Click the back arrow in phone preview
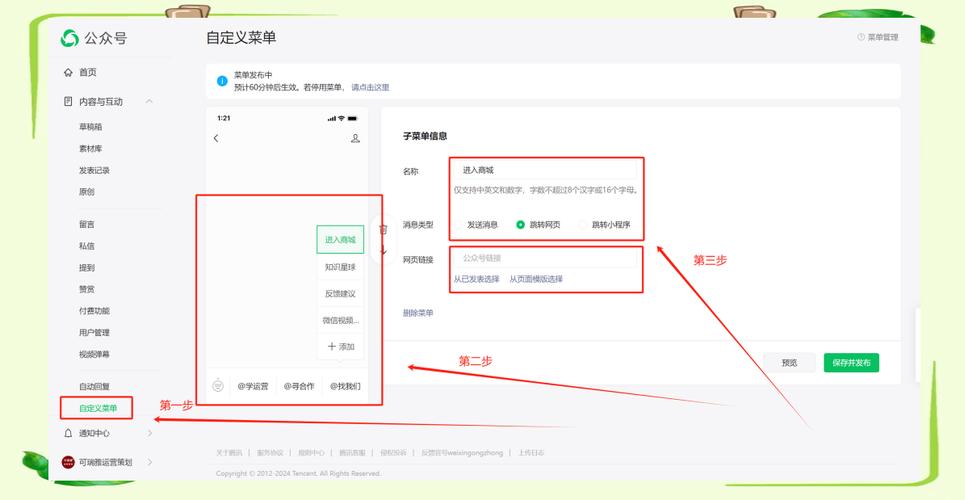The height and width of the screenshot is (500, 965). [216, 138]
